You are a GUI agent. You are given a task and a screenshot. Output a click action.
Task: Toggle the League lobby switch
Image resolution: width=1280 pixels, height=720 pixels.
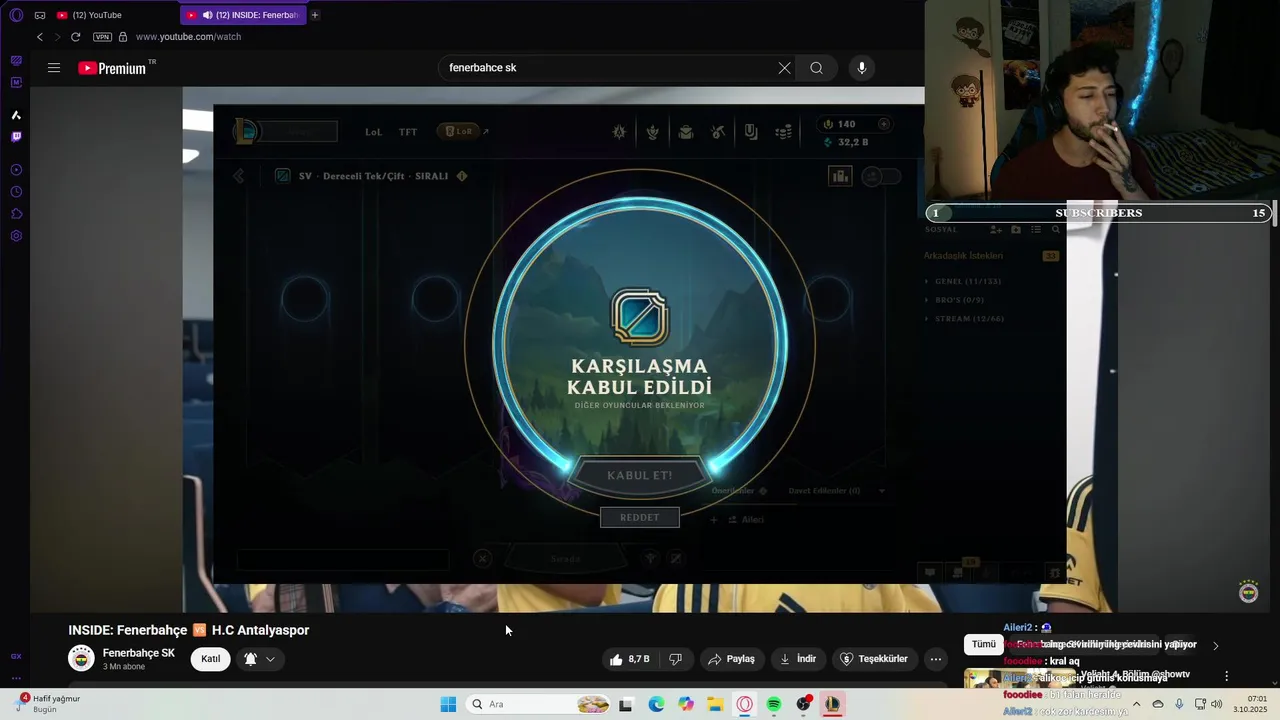(x=881, y=176)
